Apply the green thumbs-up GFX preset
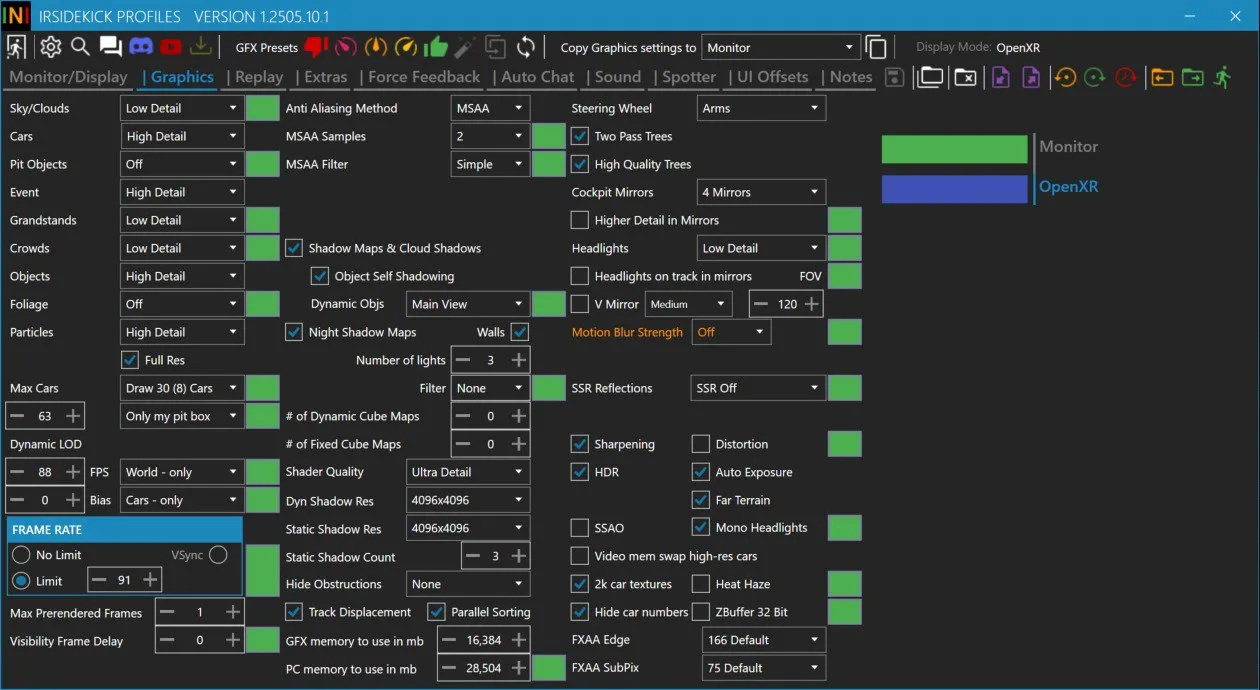This screenshot has width=1260, height=690. [435, 47]
